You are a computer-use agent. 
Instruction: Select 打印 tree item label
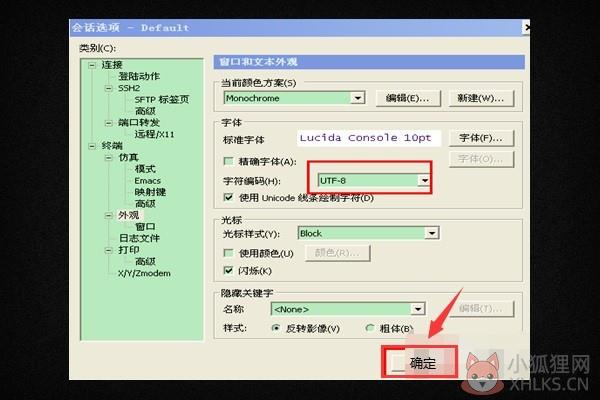128,250
